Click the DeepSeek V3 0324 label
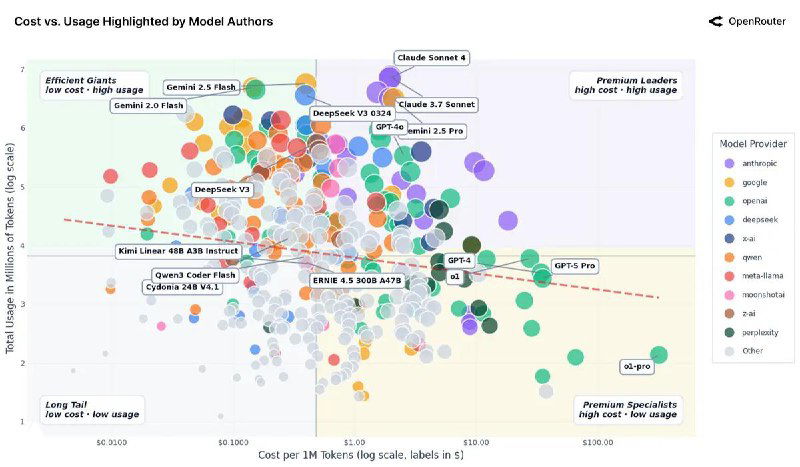The width and height of the screenshot is (800, 467). 346,113
